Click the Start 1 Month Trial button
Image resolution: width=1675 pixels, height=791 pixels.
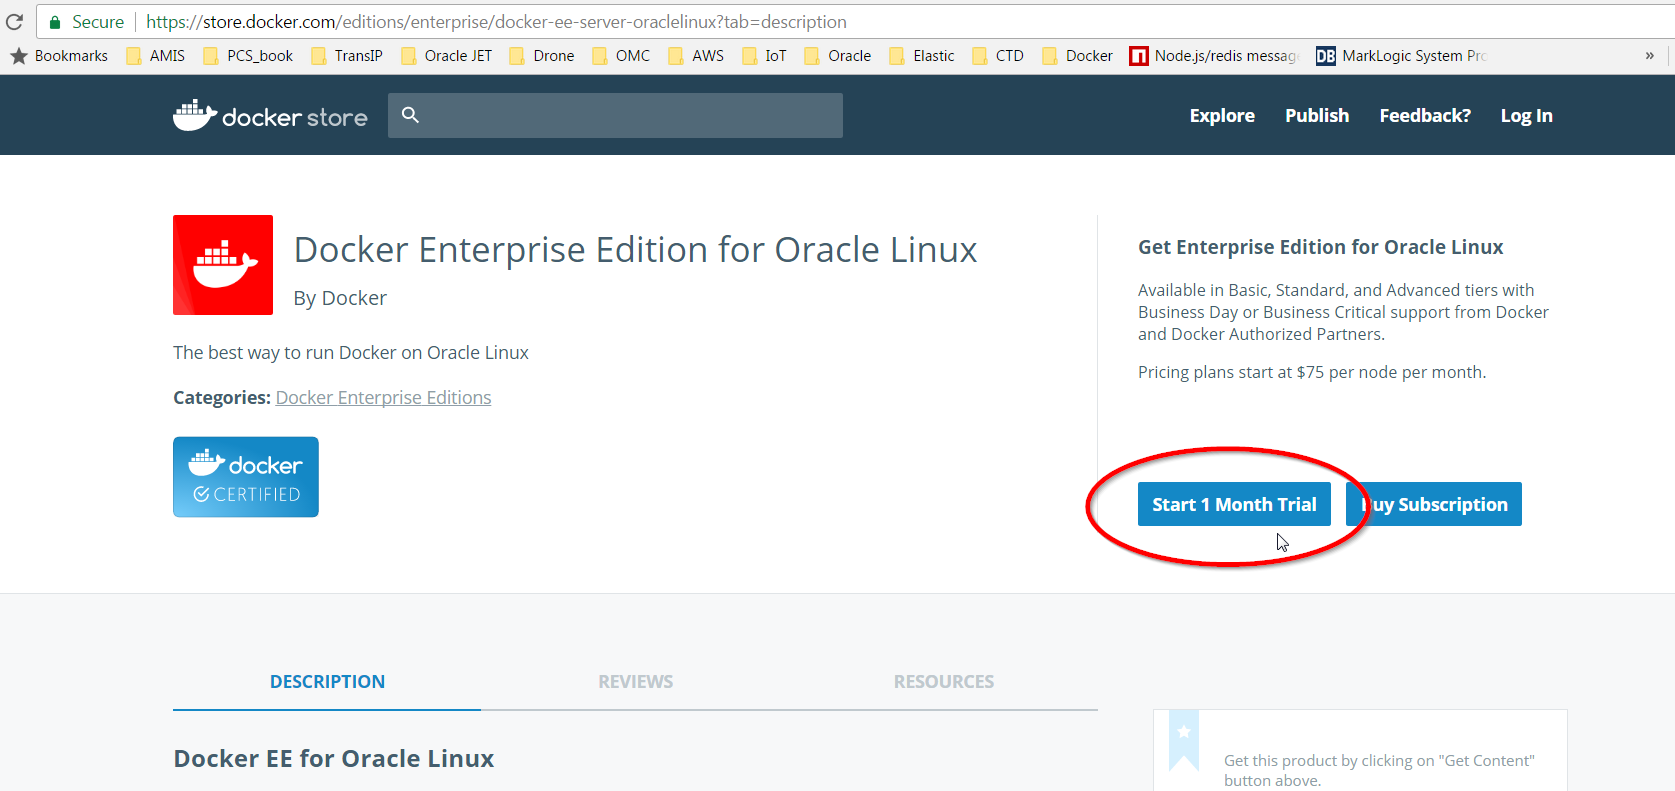point(1234,504)
